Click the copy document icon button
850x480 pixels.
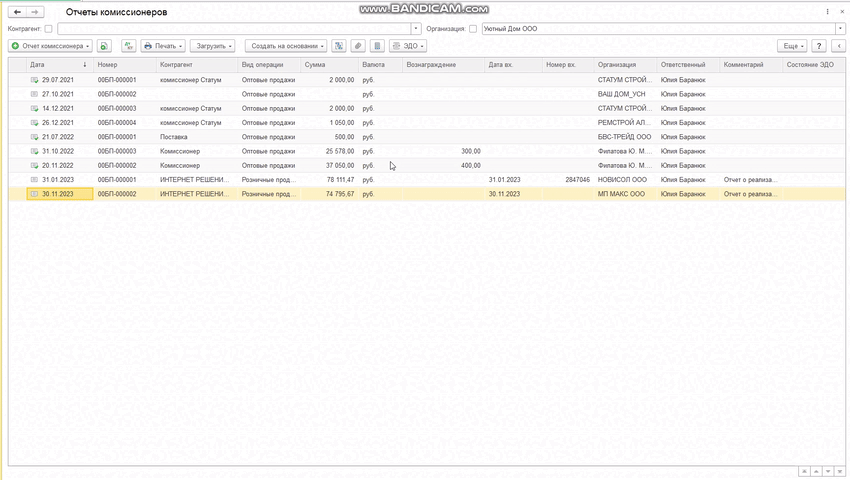point(104,46)
